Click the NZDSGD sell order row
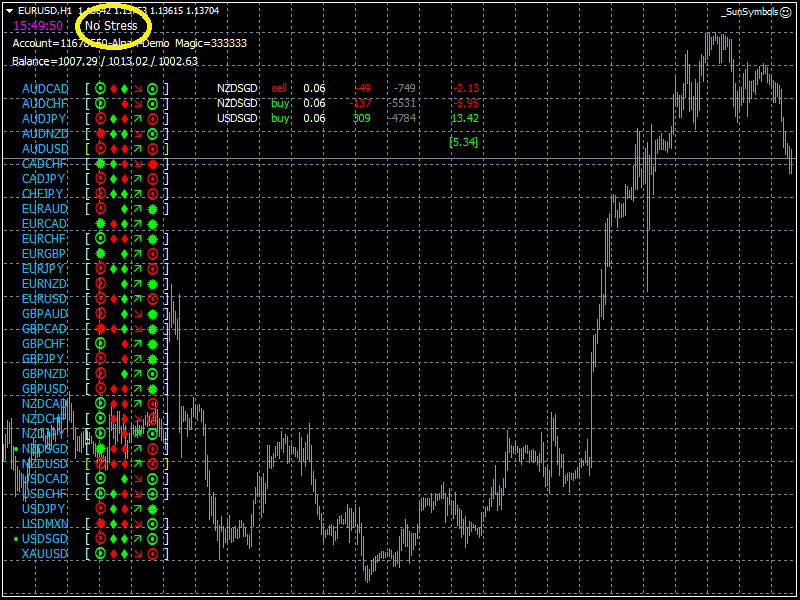Image resolution: width=800 pixels, height=600 pixels. pos(348,88)
